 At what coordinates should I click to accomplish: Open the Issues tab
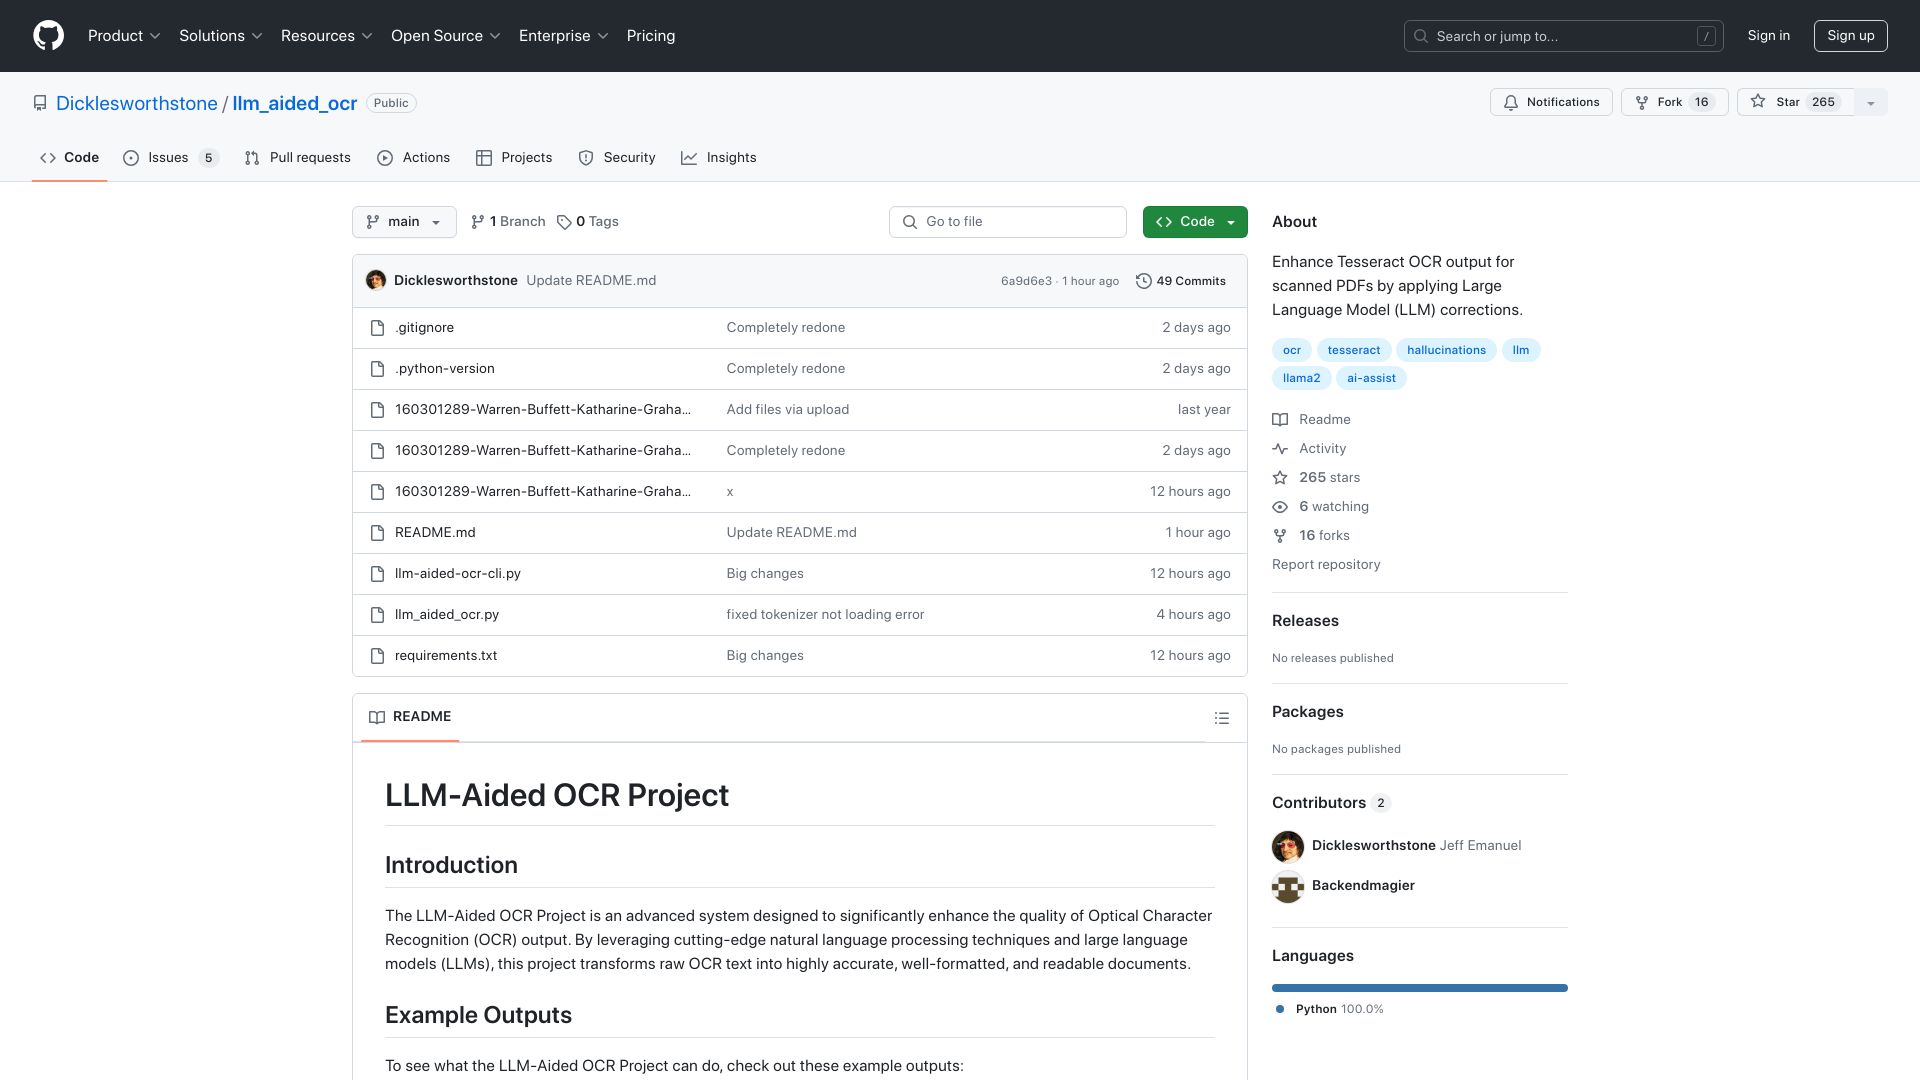point(170,158)
